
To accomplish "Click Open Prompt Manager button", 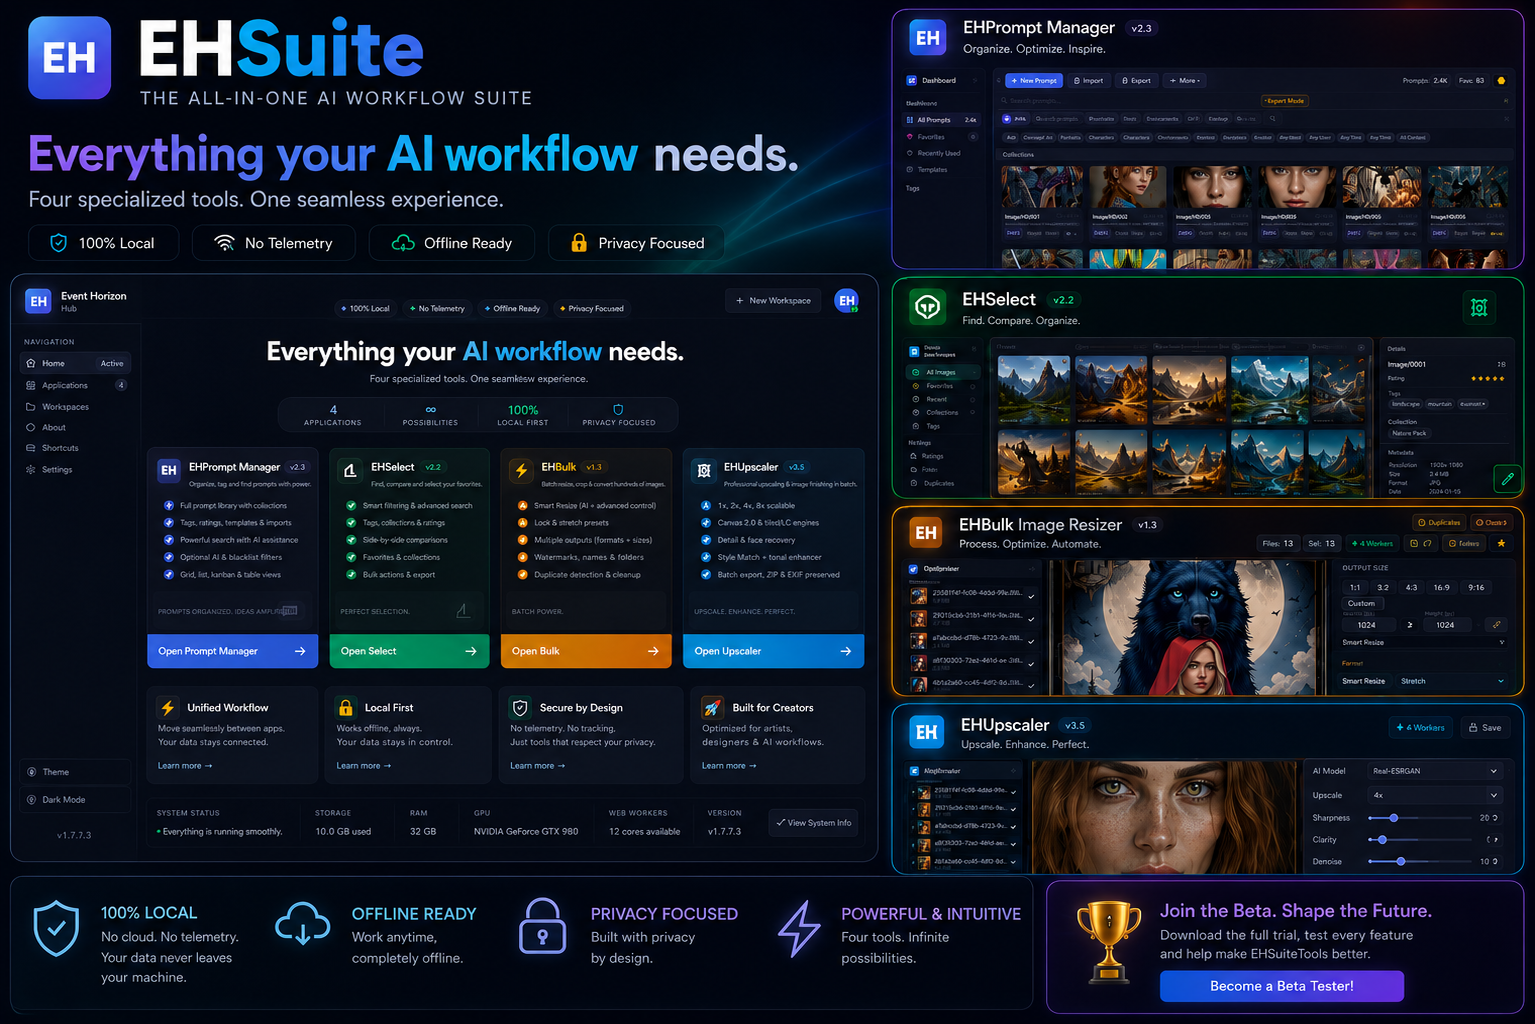I will coord(232,651).
